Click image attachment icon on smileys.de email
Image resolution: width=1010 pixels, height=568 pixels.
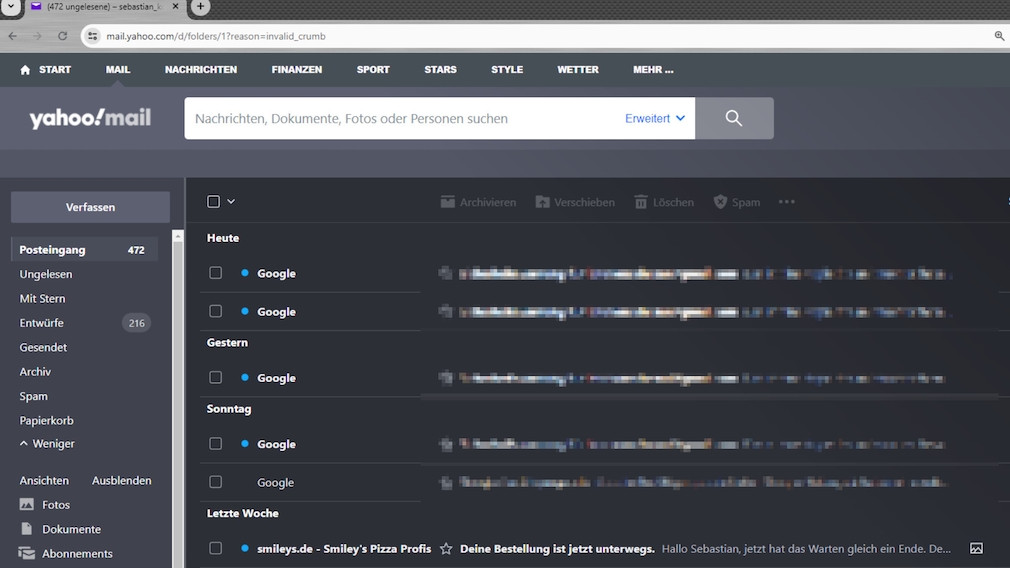point(977,549)
